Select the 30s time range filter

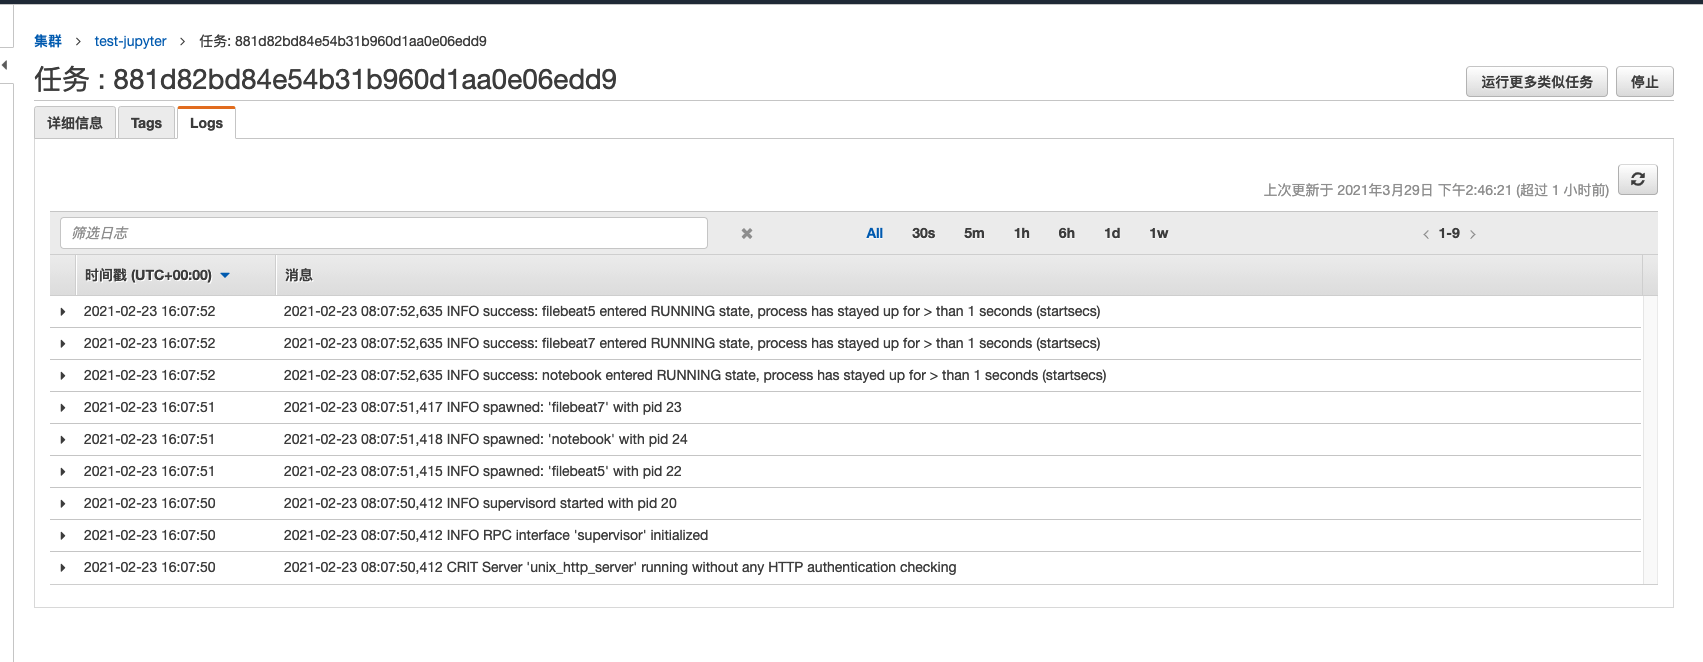[x=923, y=233]
